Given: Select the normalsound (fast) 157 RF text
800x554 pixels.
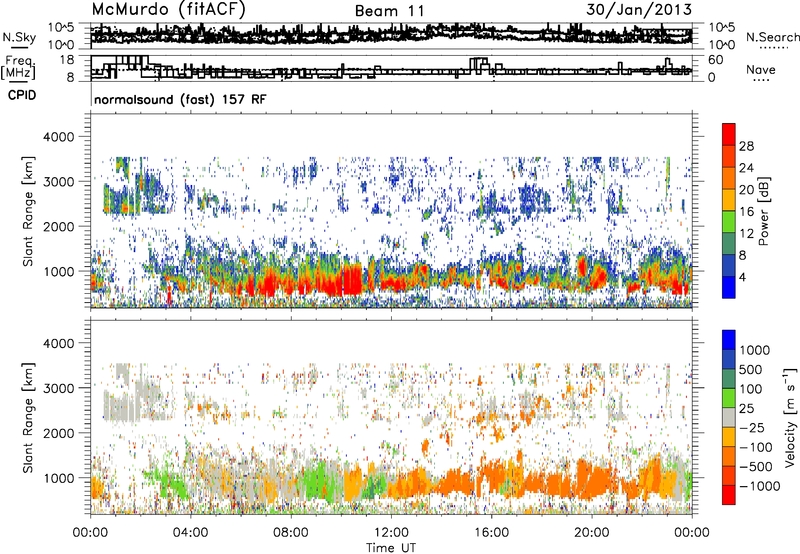Looking at the screenshot, I should pos(180,99).
